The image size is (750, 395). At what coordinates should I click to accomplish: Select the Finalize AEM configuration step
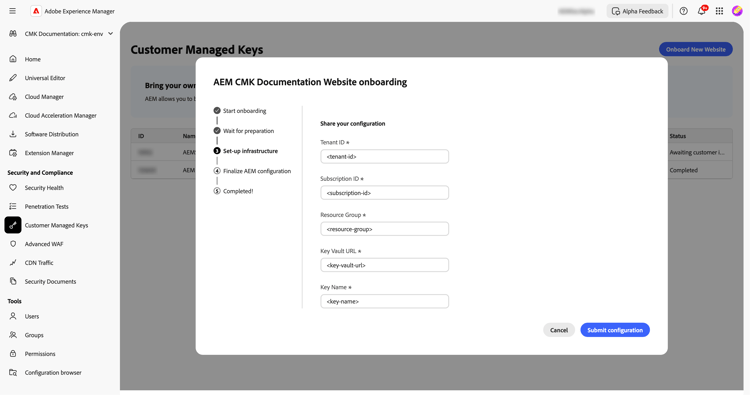pos(252,171)
